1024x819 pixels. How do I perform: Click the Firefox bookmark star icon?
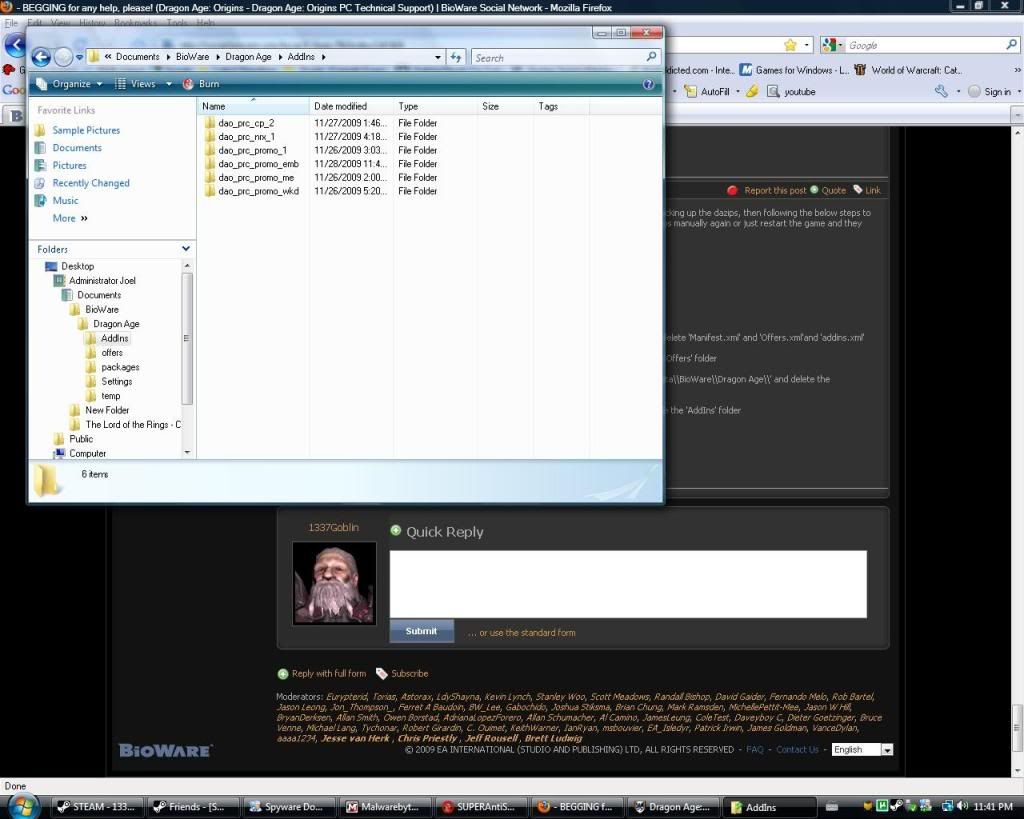coord(790,45)
